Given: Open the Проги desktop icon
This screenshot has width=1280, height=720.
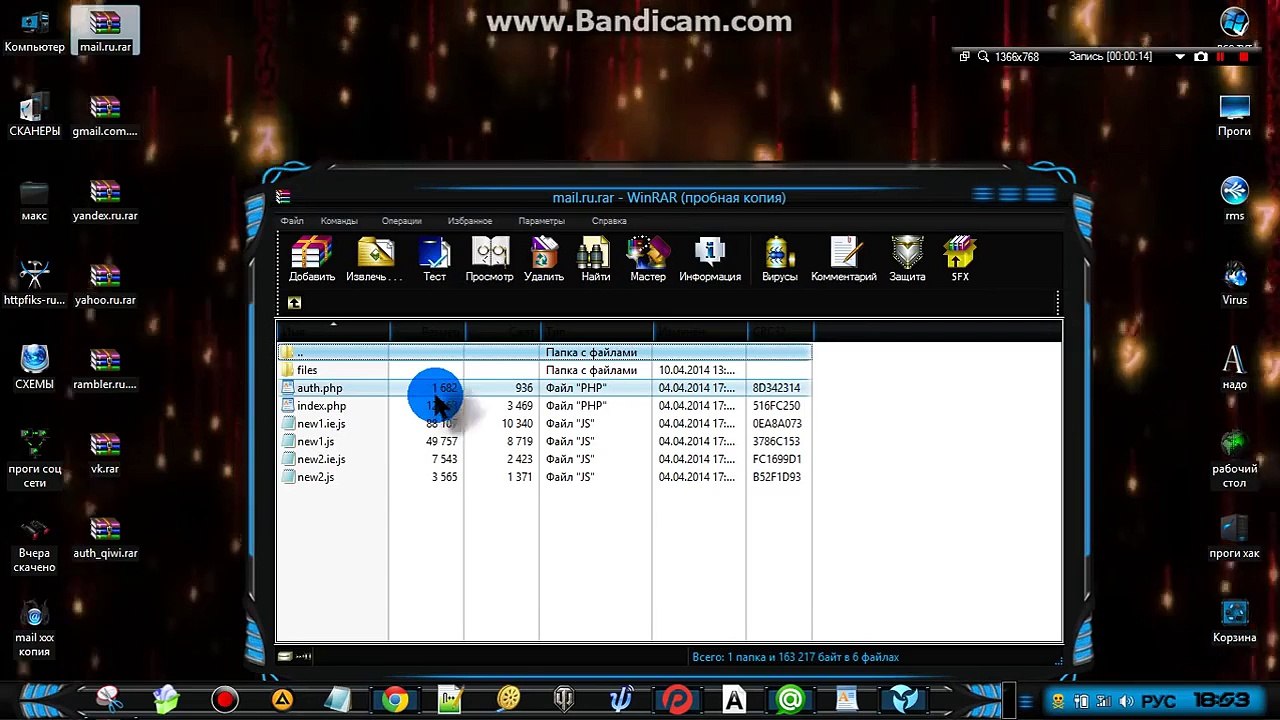Looking at the screenshot, I should pos(1235,116).
